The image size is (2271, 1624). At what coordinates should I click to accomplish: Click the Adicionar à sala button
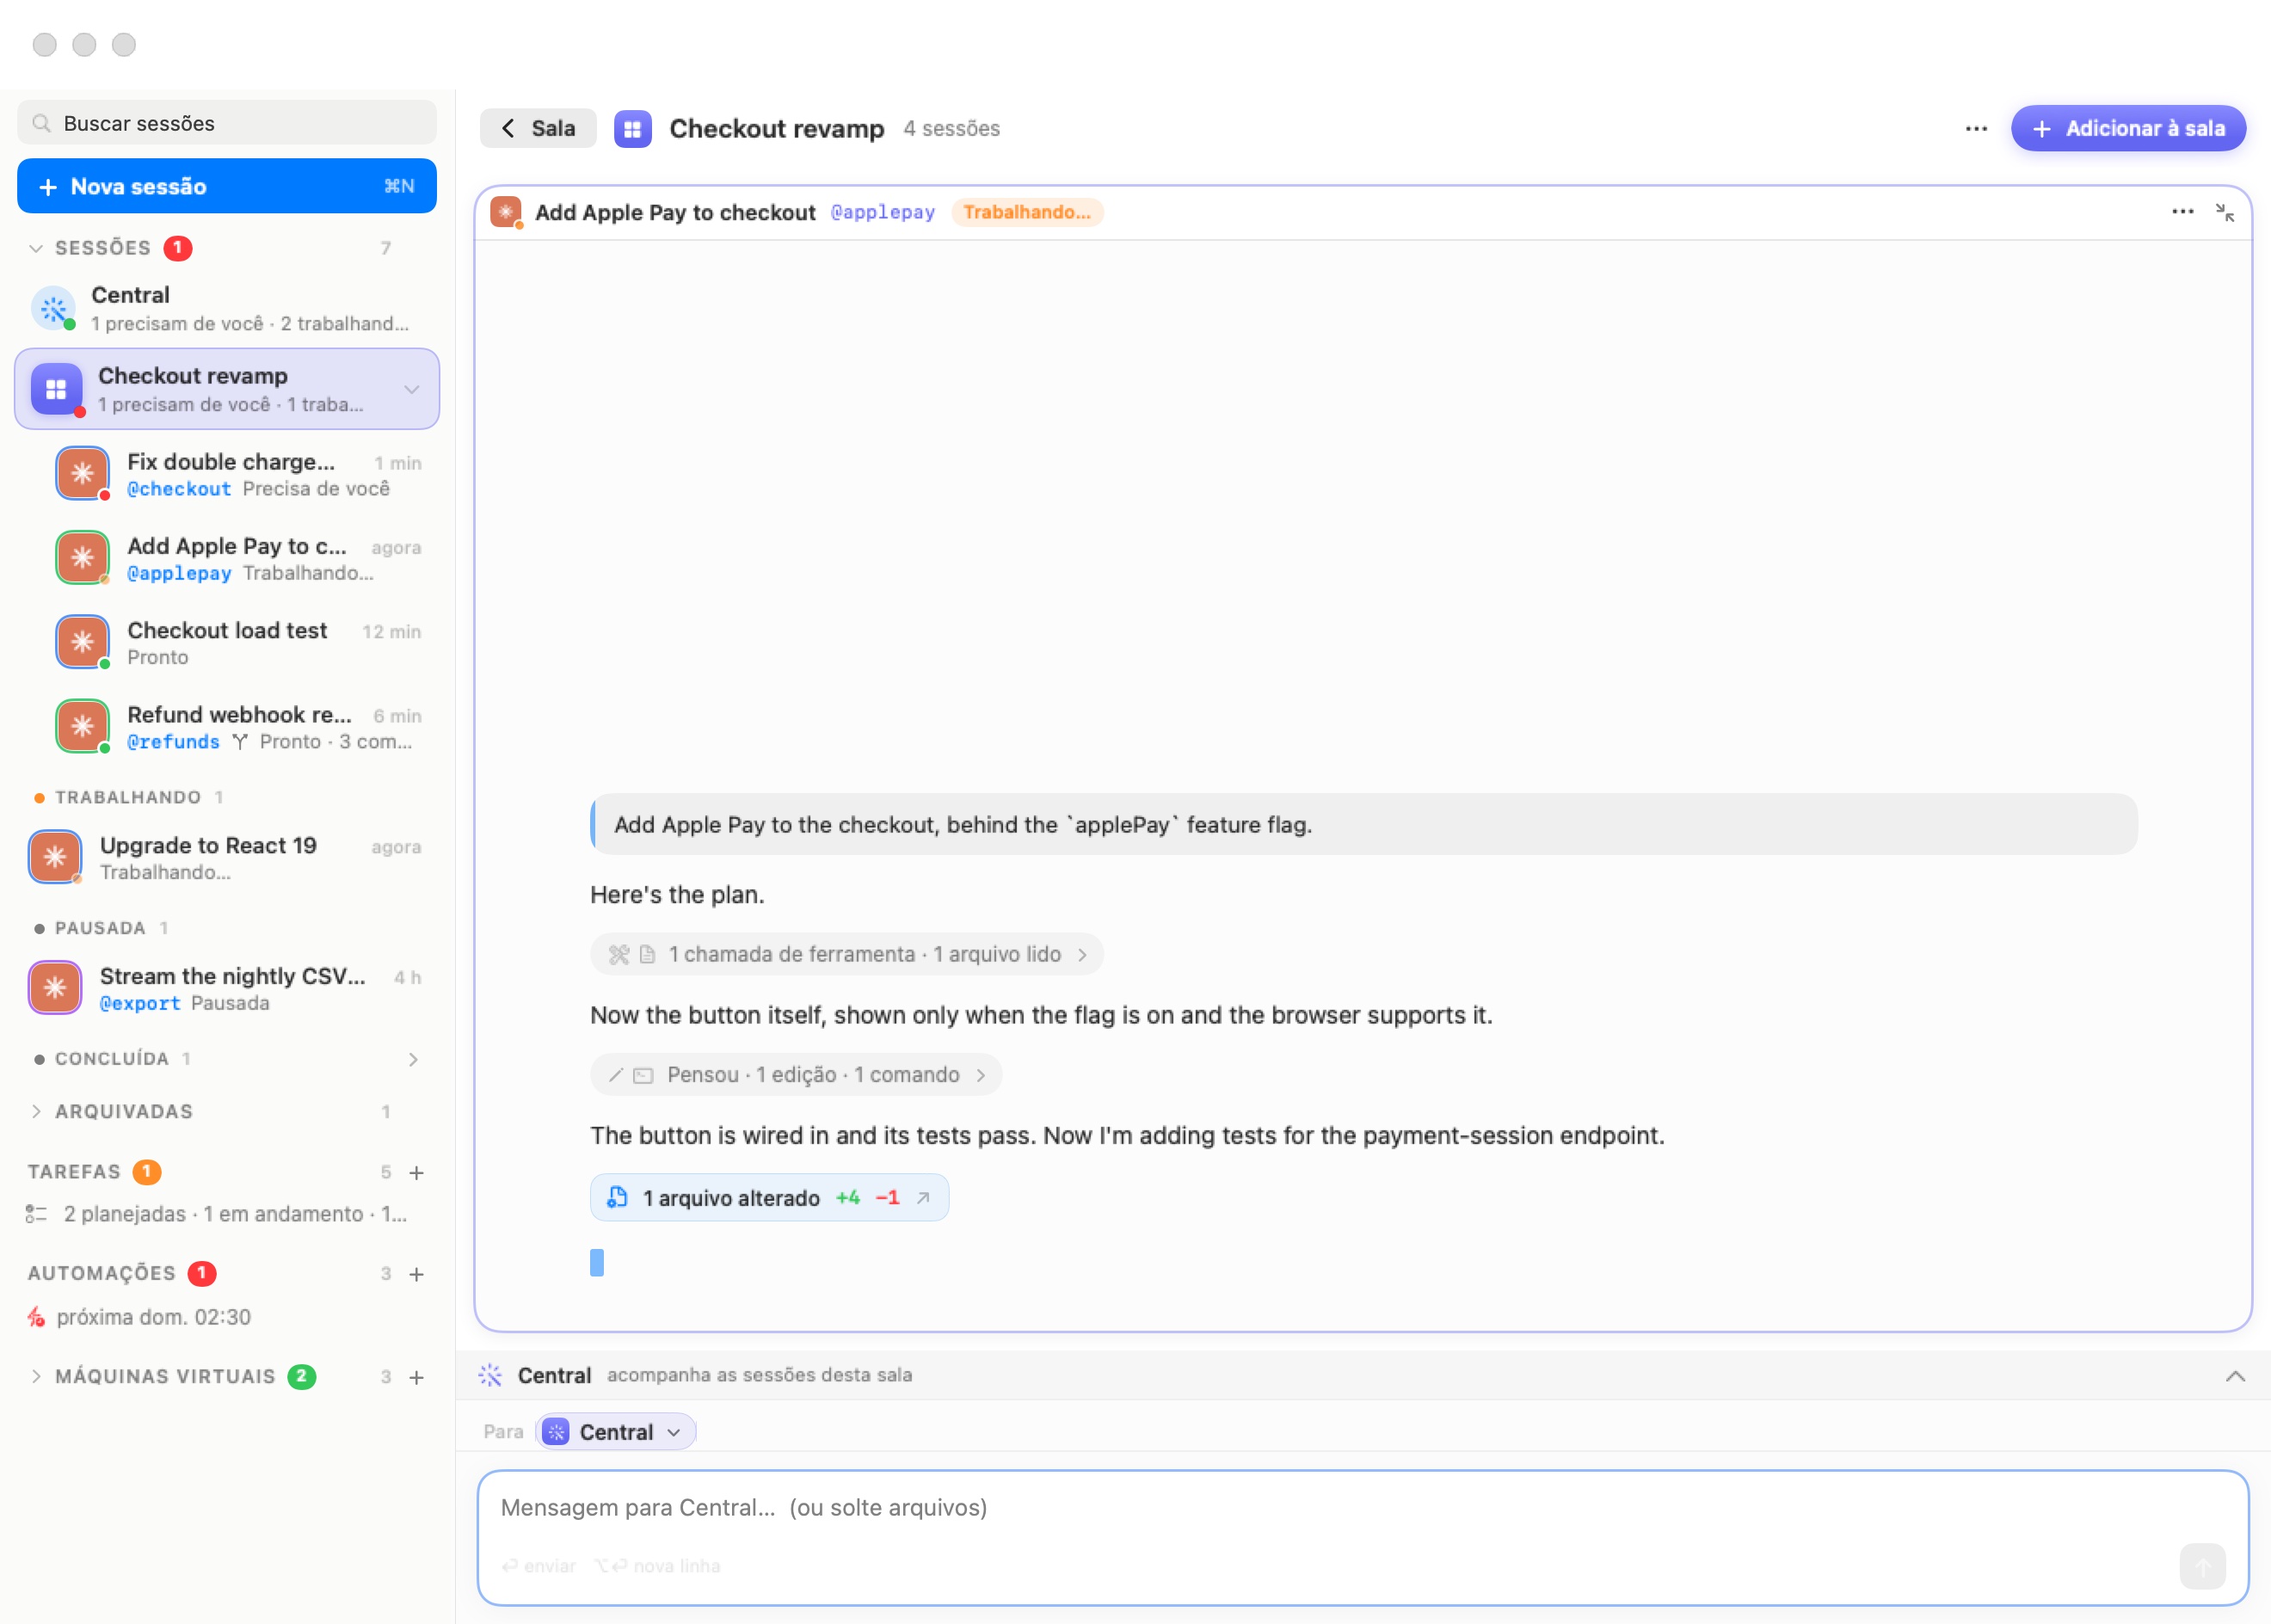click(x=2128, y=129)
